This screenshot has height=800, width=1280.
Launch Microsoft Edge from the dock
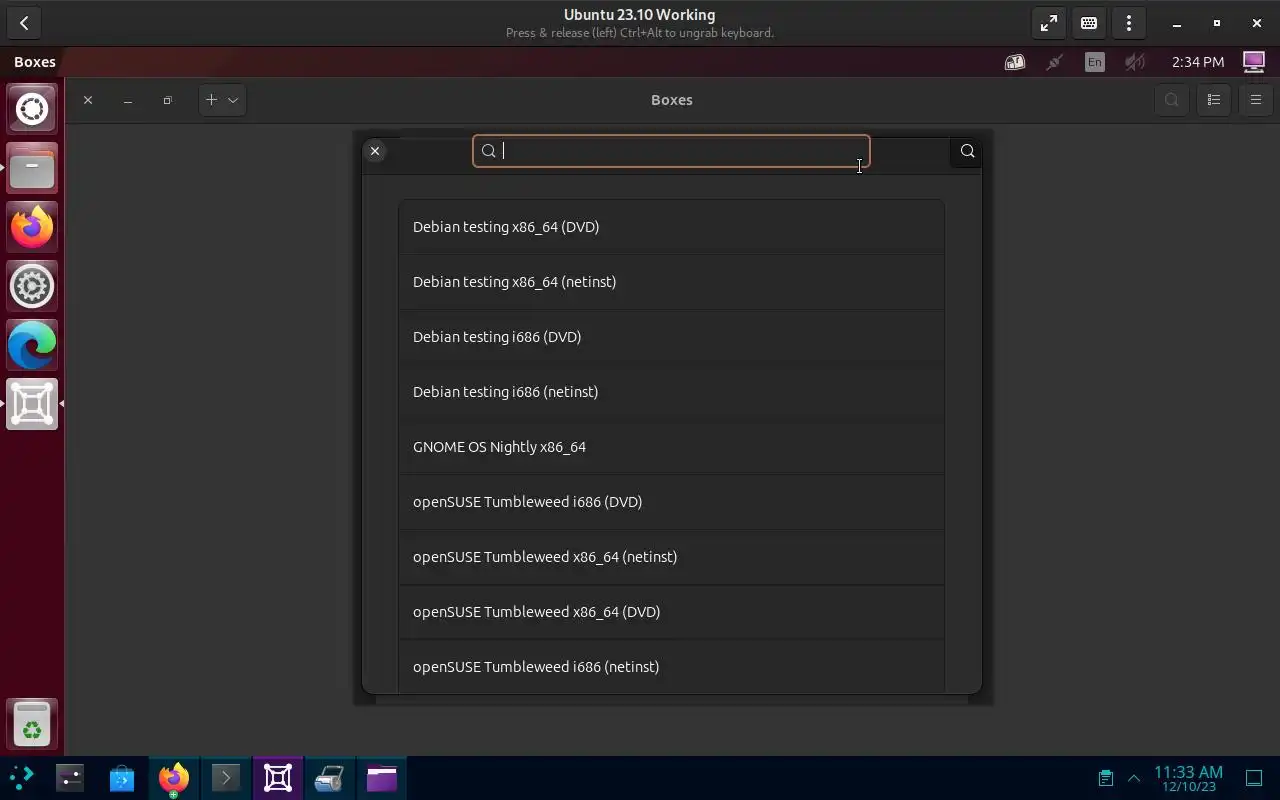tap(32, 345)
